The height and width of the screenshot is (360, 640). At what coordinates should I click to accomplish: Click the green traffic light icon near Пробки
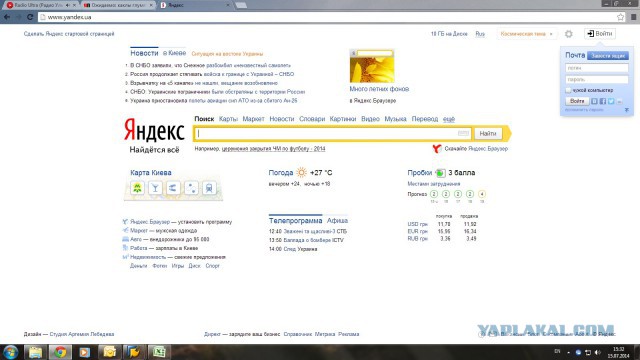(x=440, y=173)
